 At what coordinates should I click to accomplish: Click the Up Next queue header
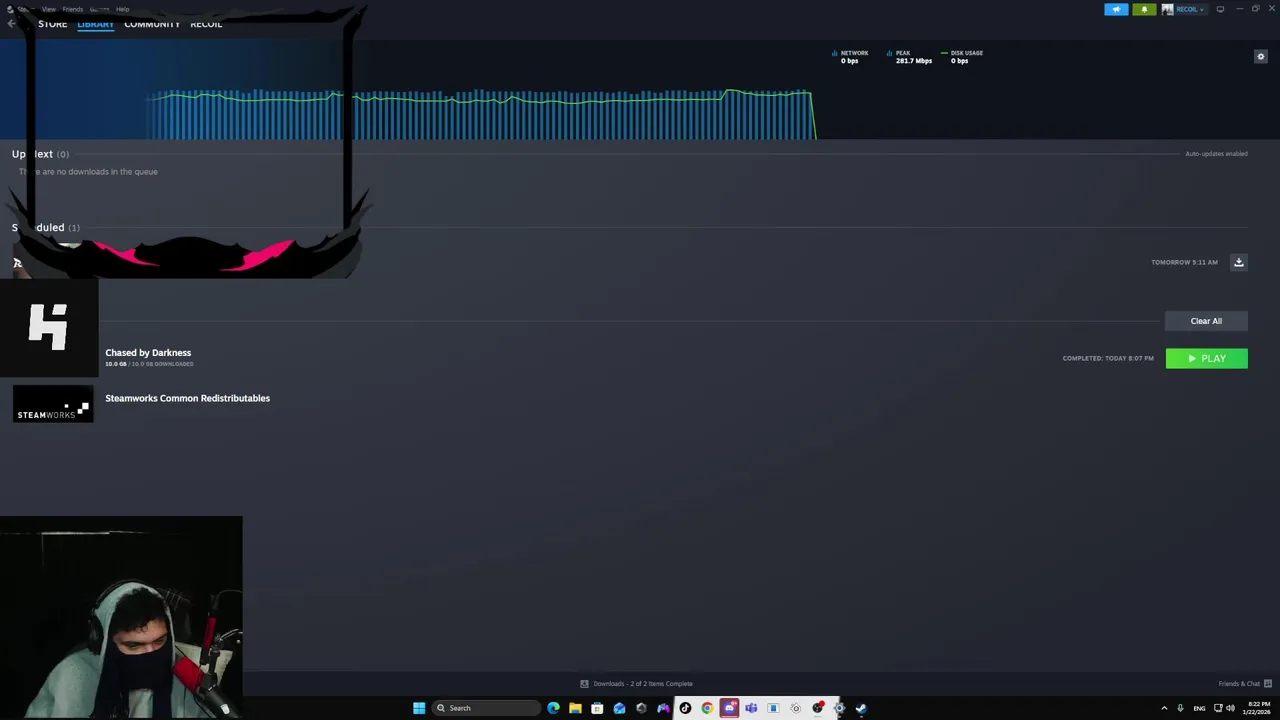tap(40, 154)
